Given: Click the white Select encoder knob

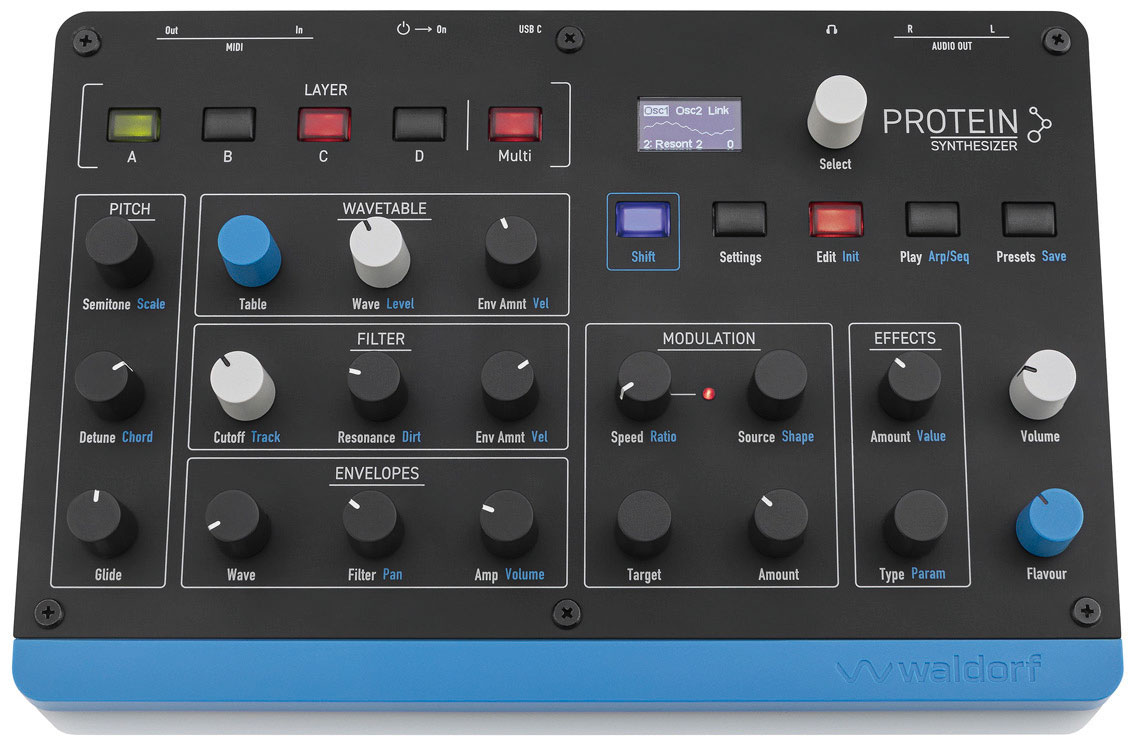Looking at the screenshot, I should point(836,112).
